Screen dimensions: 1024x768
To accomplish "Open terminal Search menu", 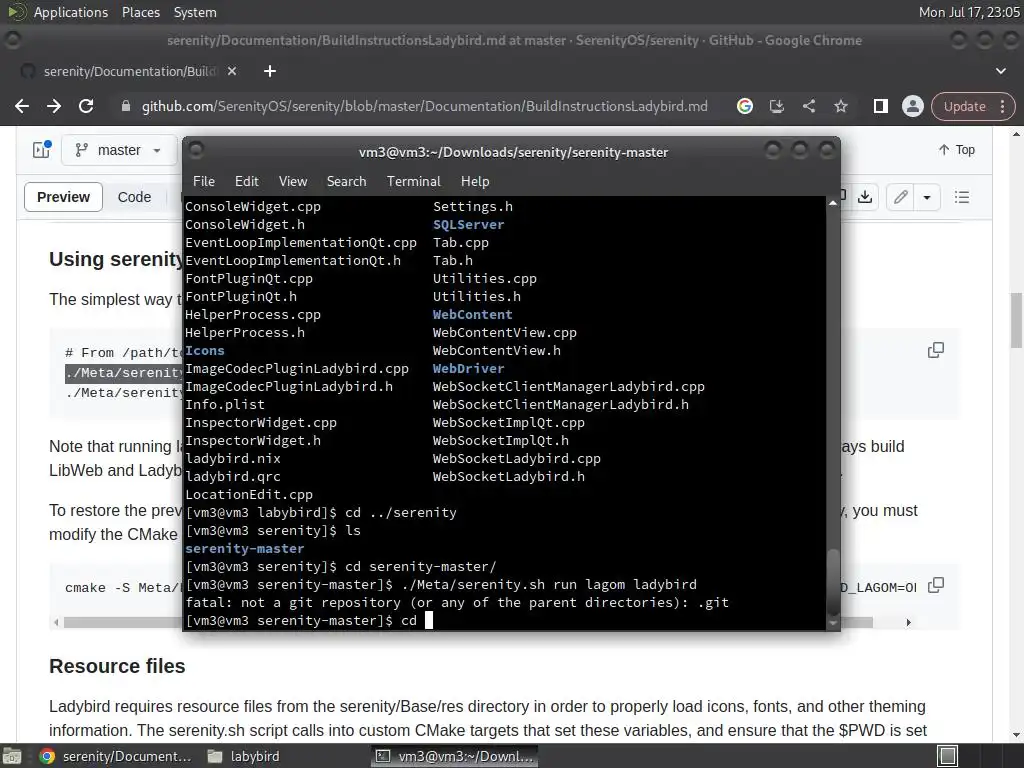I will click(346, 181).
